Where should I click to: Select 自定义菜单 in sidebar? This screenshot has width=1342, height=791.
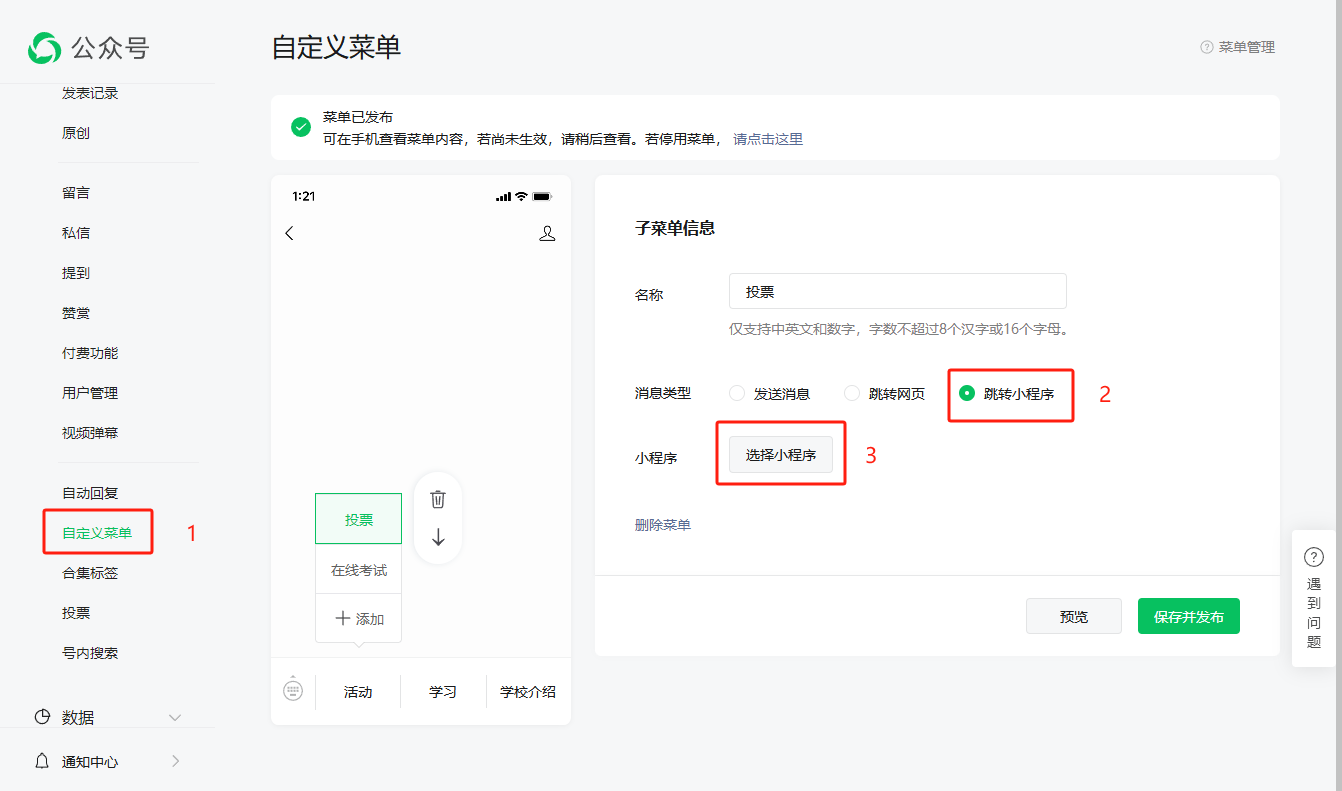(x=97, y=533)
